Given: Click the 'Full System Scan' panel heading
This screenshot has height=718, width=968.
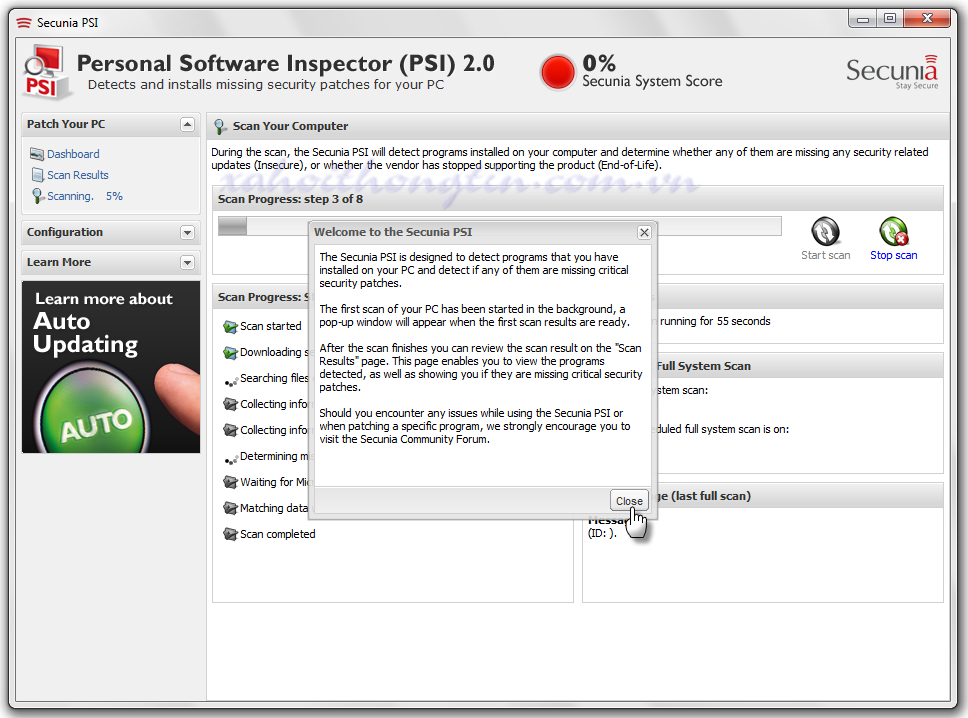Looking at the screenshot, I should click(703, 366).
